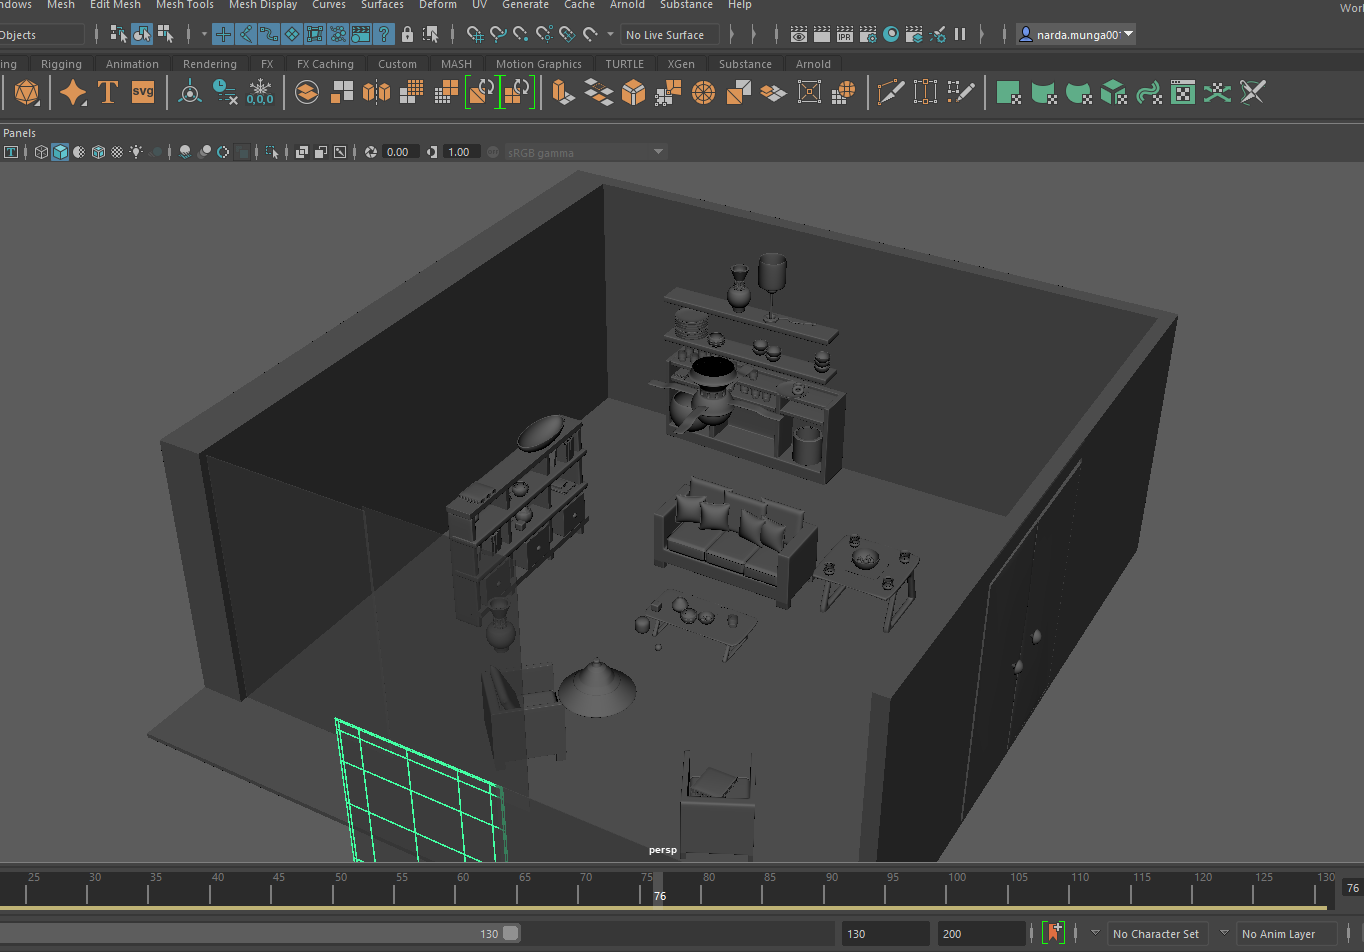This screenshot has height=952, width=1364.
Task: Click the Freeze Transformations snowflake icon
Action: click(260, 93)
